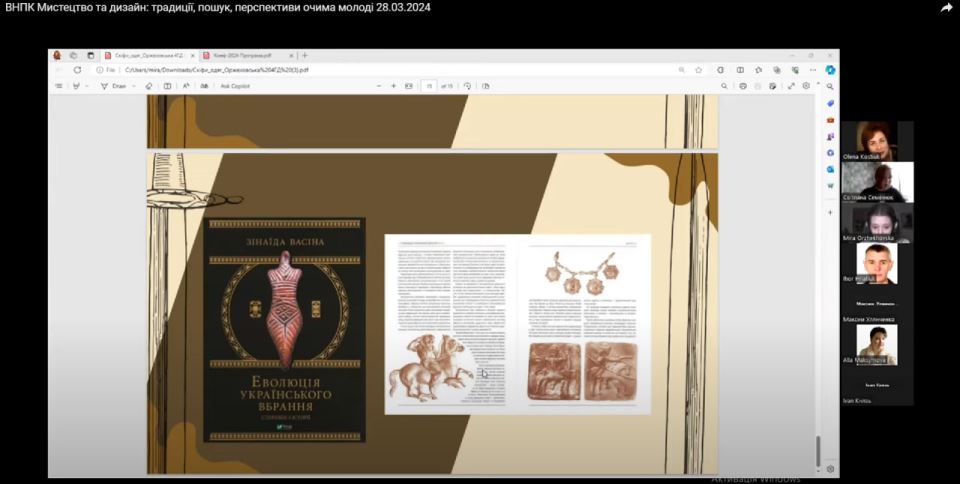Toggle full screen mode for the PDF
This screenshot has height=484, width=960.
point(791,86)
